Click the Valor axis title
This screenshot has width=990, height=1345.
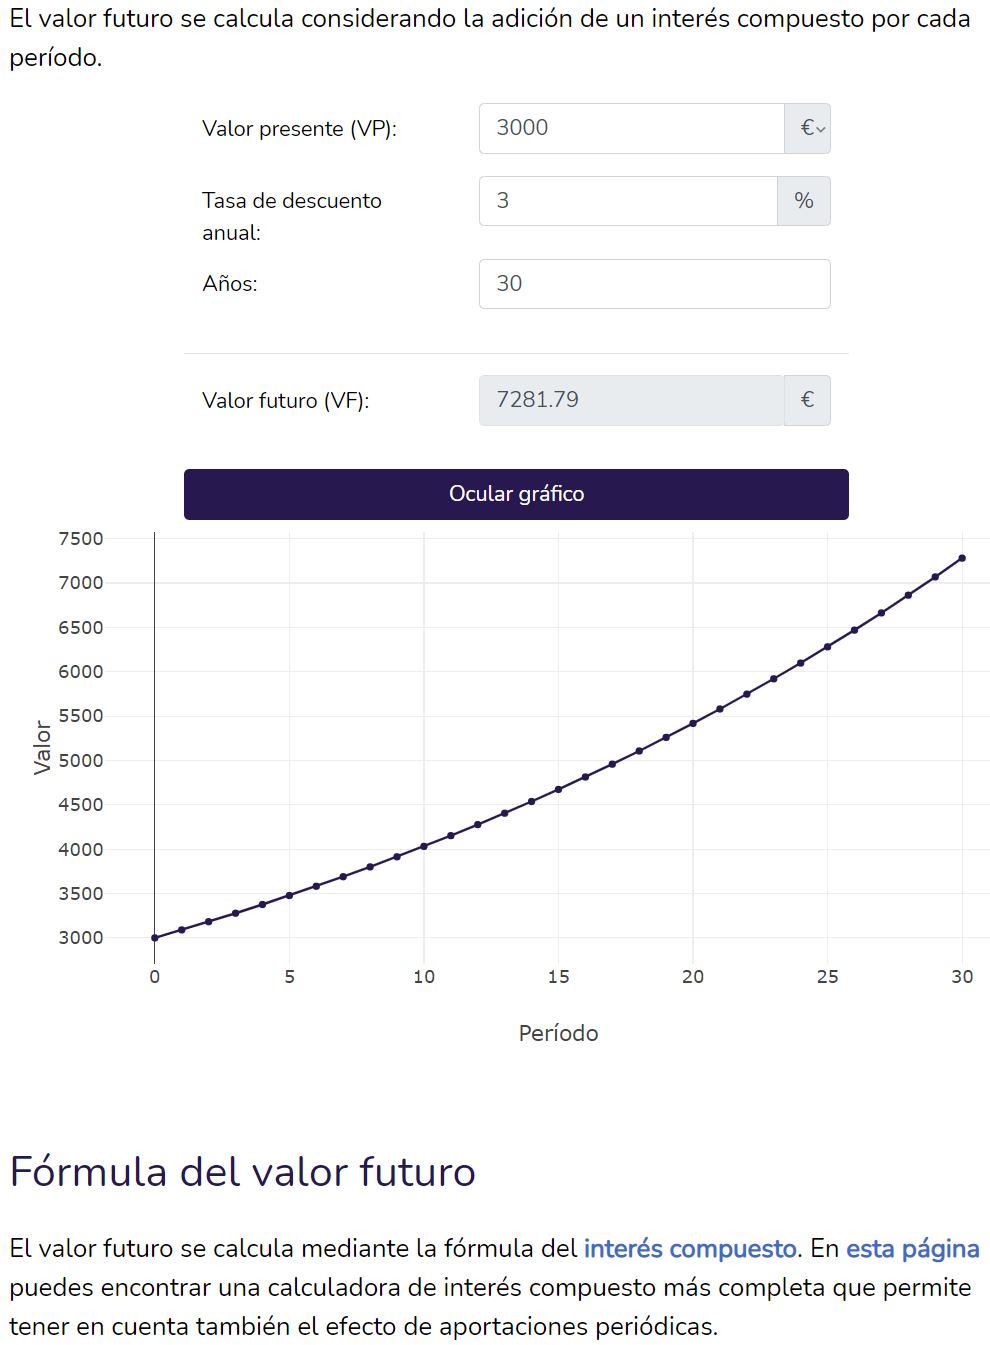42,747
